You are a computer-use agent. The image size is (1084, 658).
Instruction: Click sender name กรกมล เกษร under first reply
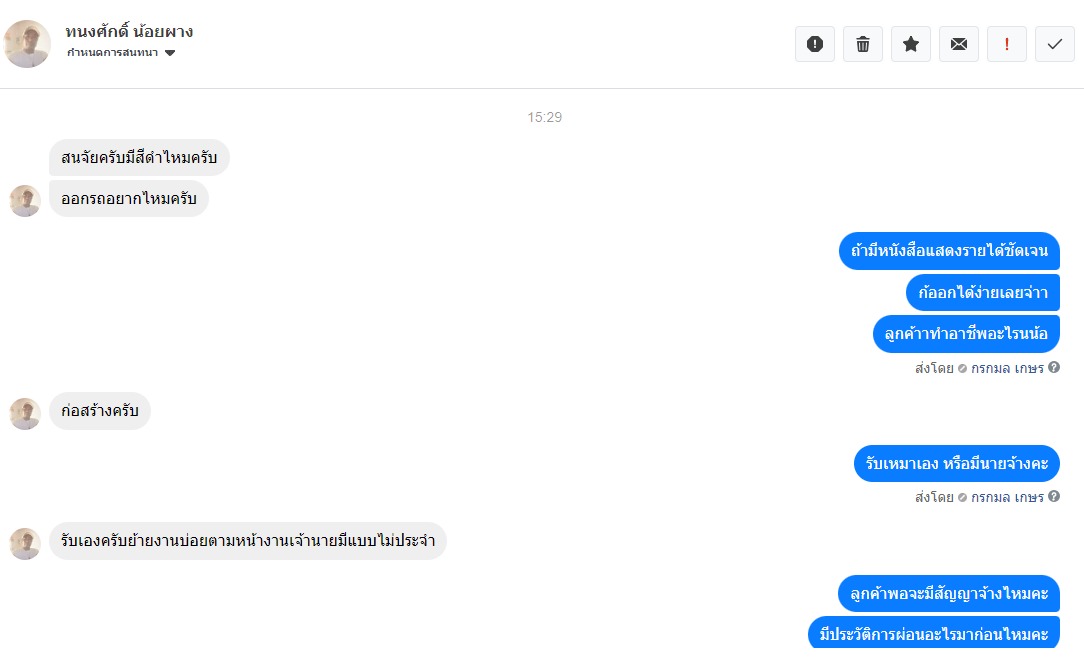1007,368
